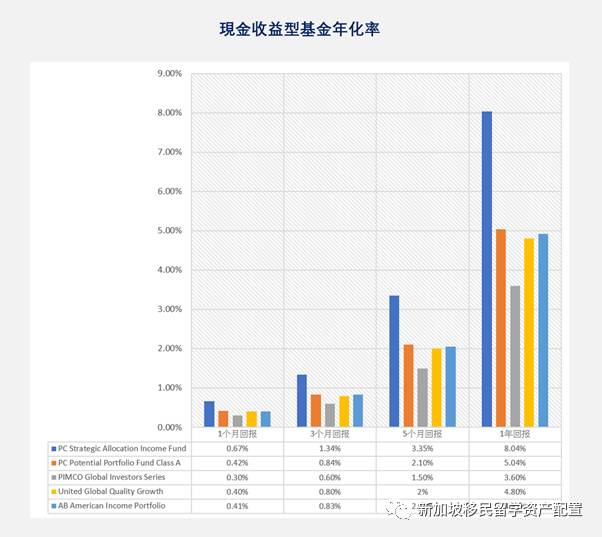
Task: Click the orange bar in the 5个月回报 group
Action: click(x=408, y=386)
